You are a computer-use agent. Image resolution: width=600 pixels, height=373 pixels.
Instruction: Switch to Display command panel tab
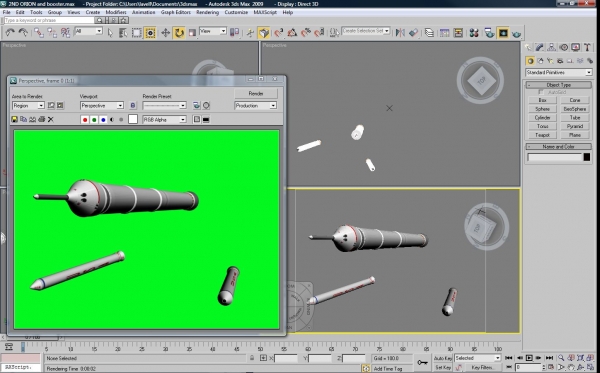tap(575, 47)
